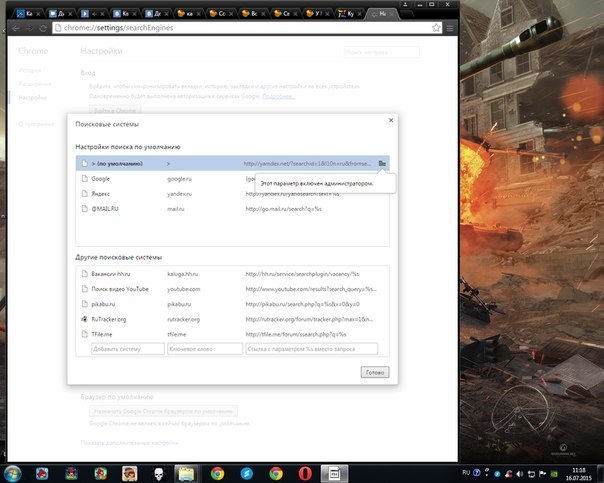Screen dimensions: 604x483
Task: Click the page icon beside TFile.me
Action: (84, 334)
